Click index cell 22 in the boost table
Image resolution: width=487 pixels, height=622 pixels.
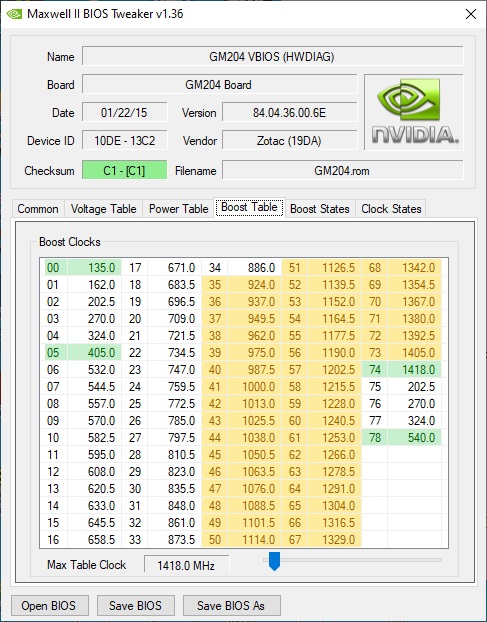tap(134, 353)
